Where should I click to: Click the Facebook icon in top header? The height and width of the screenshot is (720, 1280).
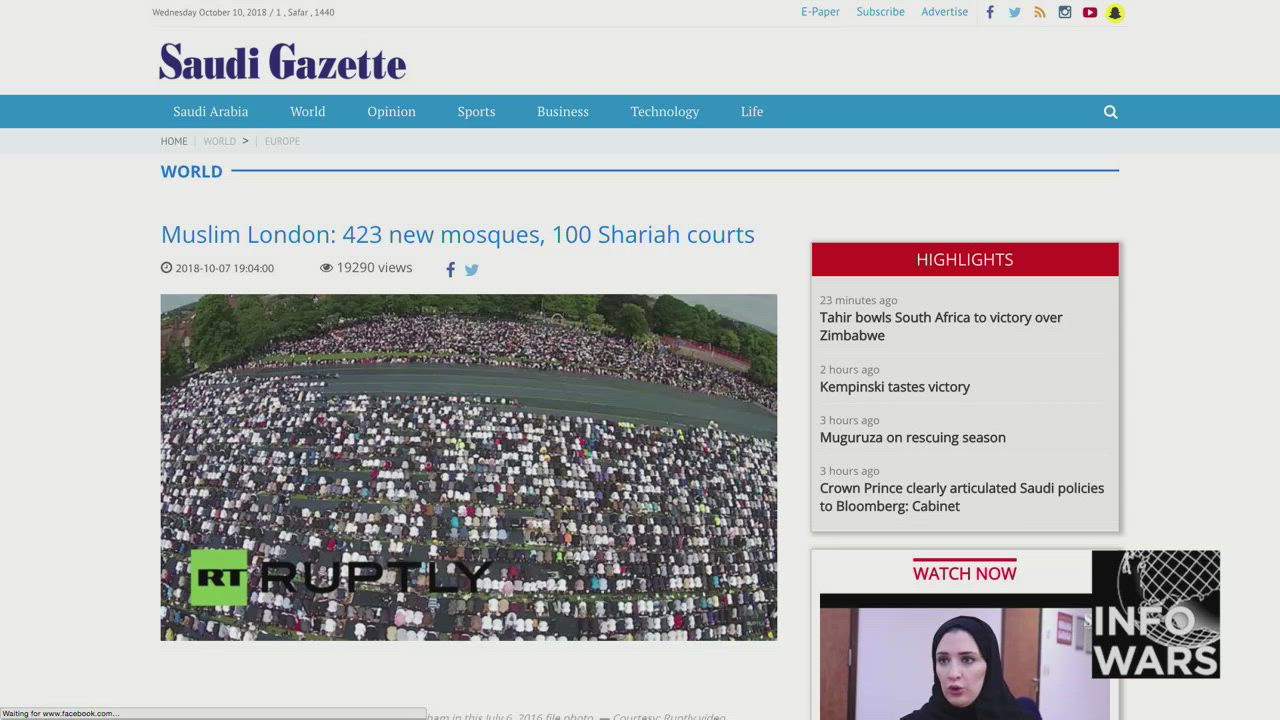(990, 12)
